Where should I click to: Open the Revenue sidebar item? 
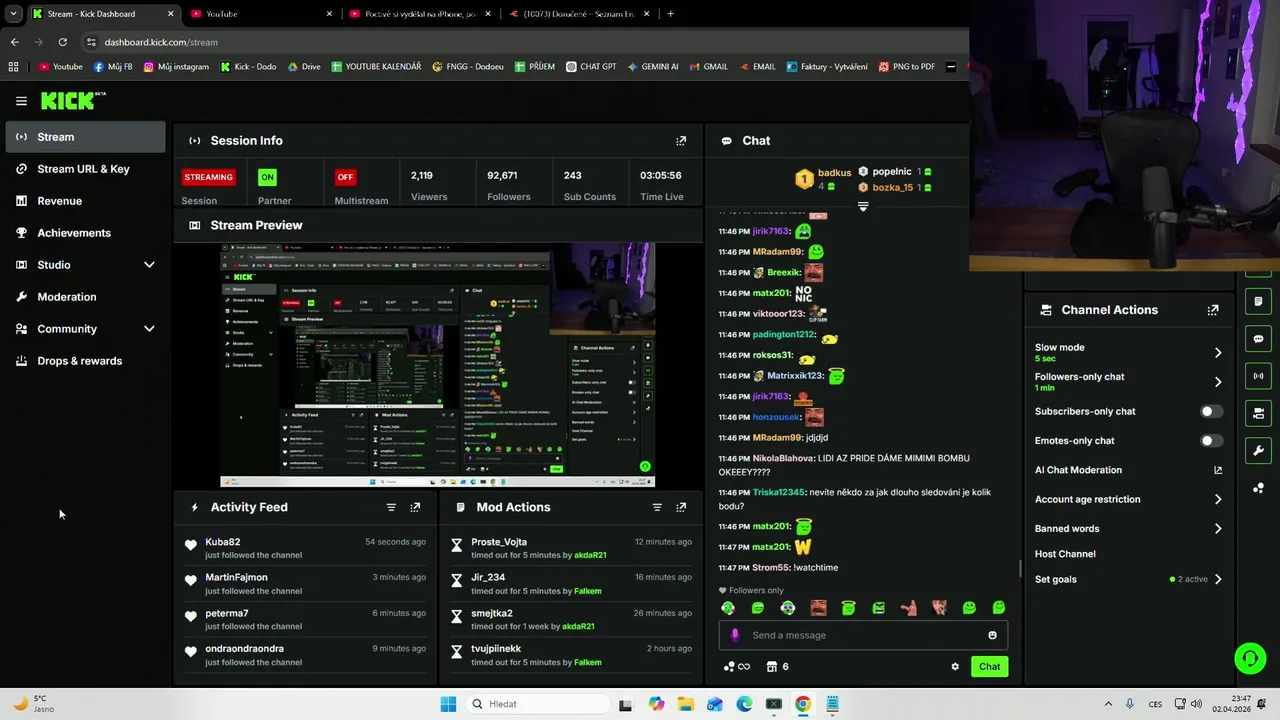pos(85,201)
